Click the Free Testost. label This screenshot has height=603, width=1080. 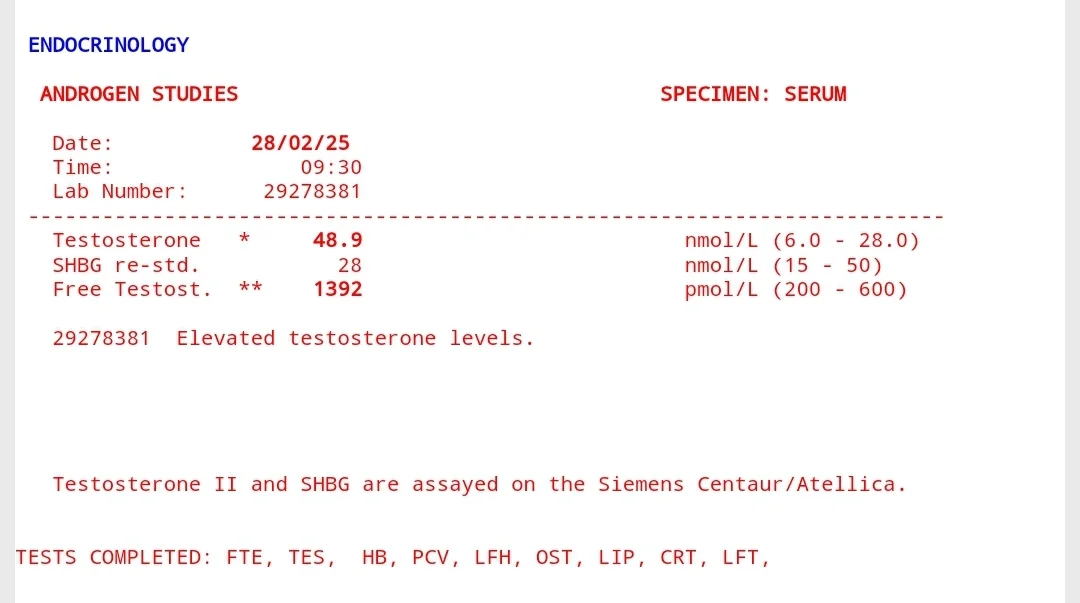(x=132, y=290)
